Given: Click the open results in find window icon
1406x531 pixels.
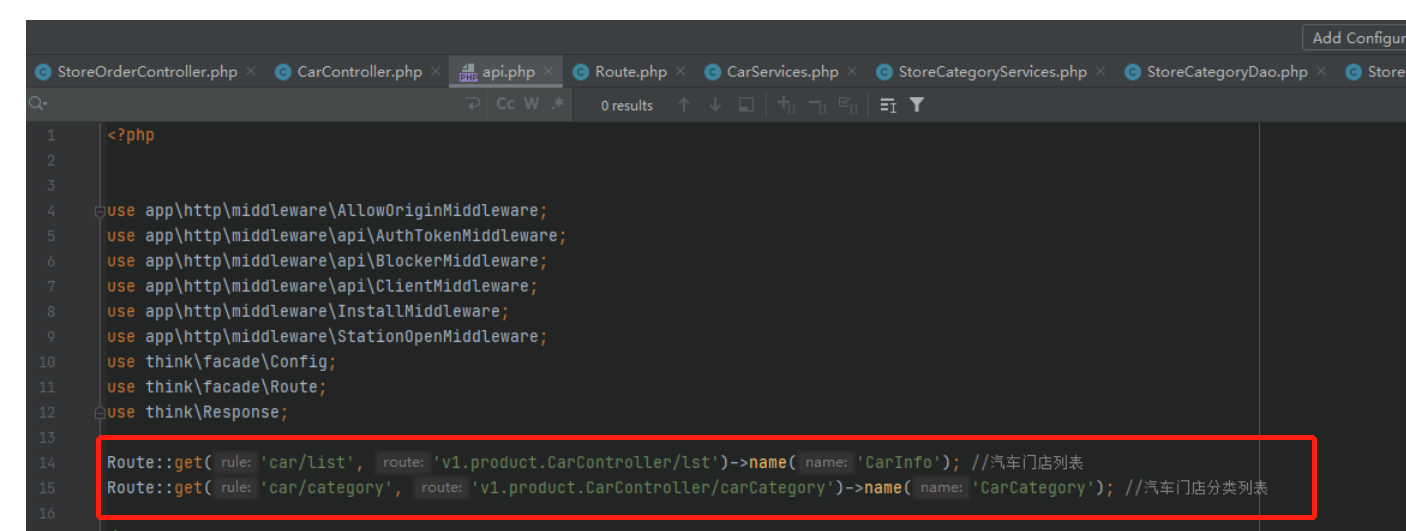Looking at the screenshot, I should [x=745, y=105].
